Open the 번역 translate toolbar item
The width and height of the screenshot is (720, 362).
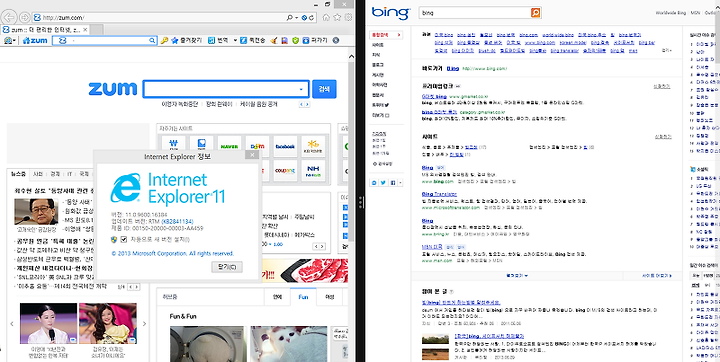pyautogui.click(x=219, y=40)
